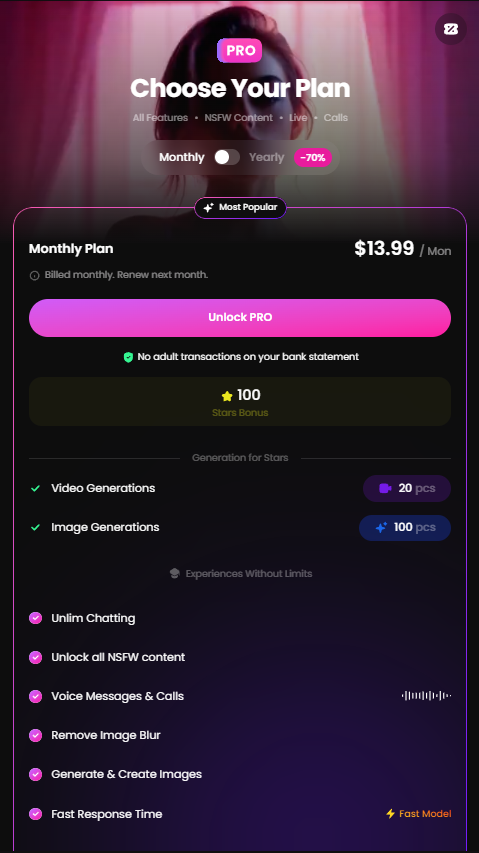The height and width of the screenshot is (853, 479).
Task: Select the Monthly billing option
Action: click(x=182, y=157)
